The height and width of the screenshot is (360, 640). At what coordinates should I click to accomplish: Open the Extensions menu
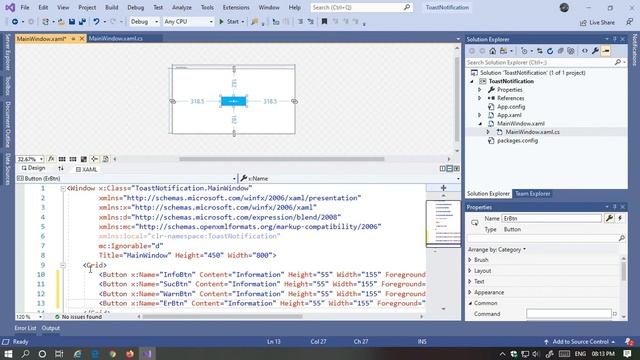click(x=236, y=7)
